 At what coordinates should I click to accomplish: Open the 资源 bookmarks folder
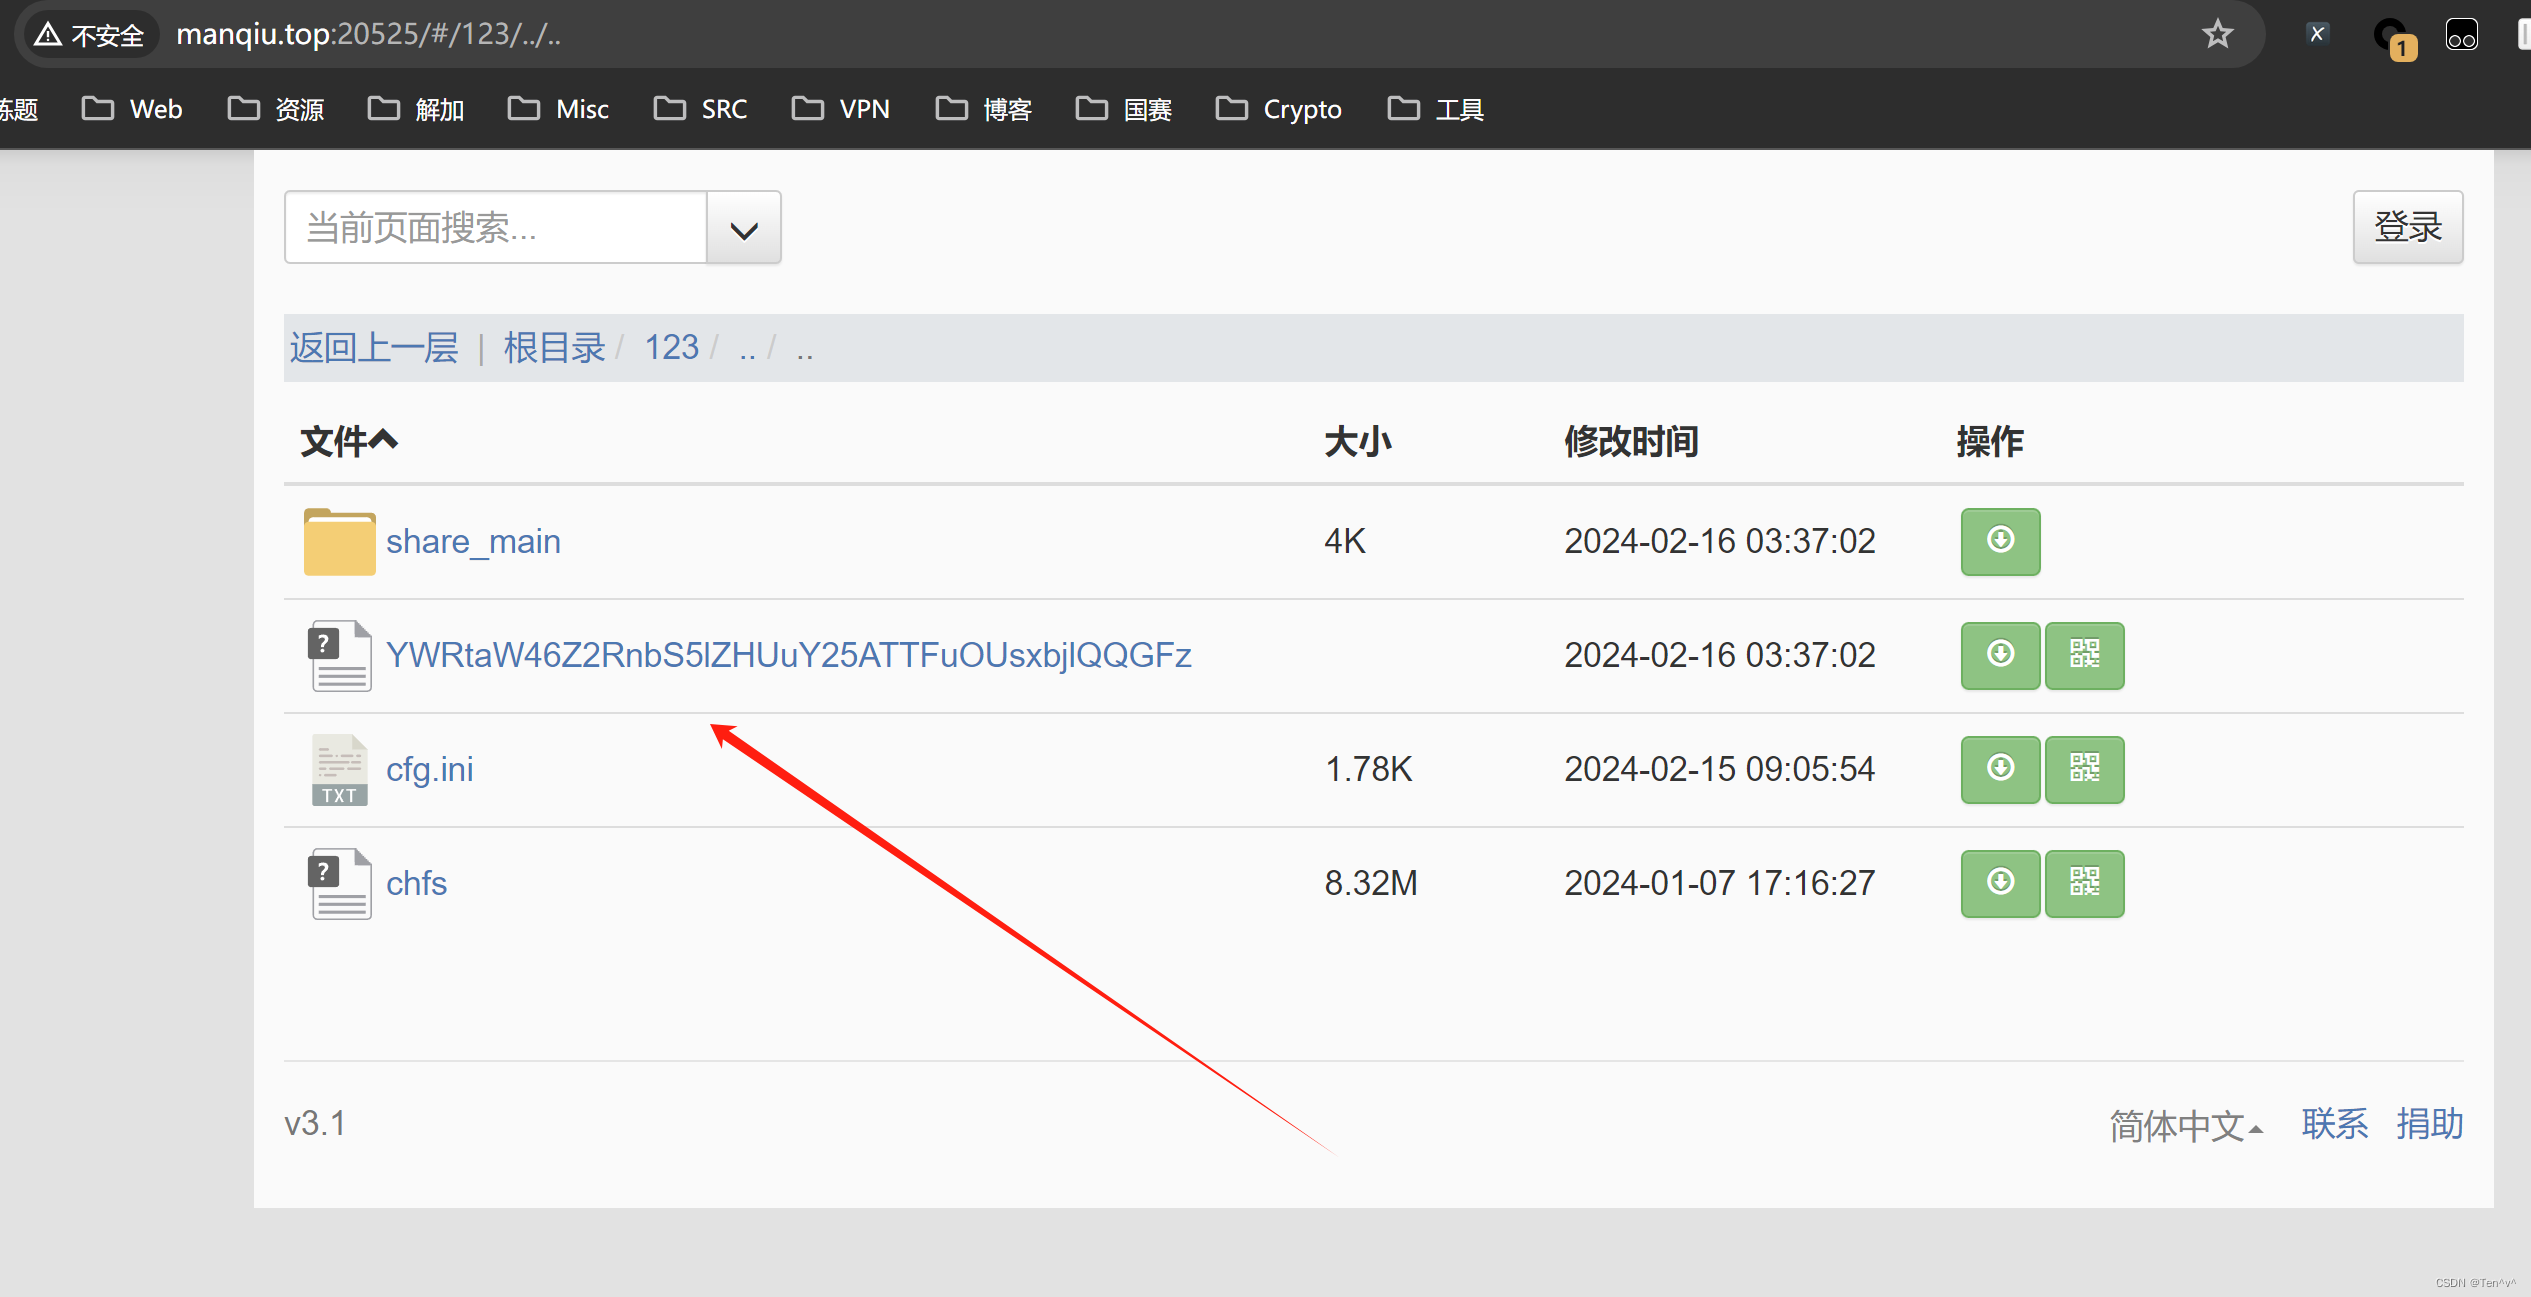pos(276,109)
